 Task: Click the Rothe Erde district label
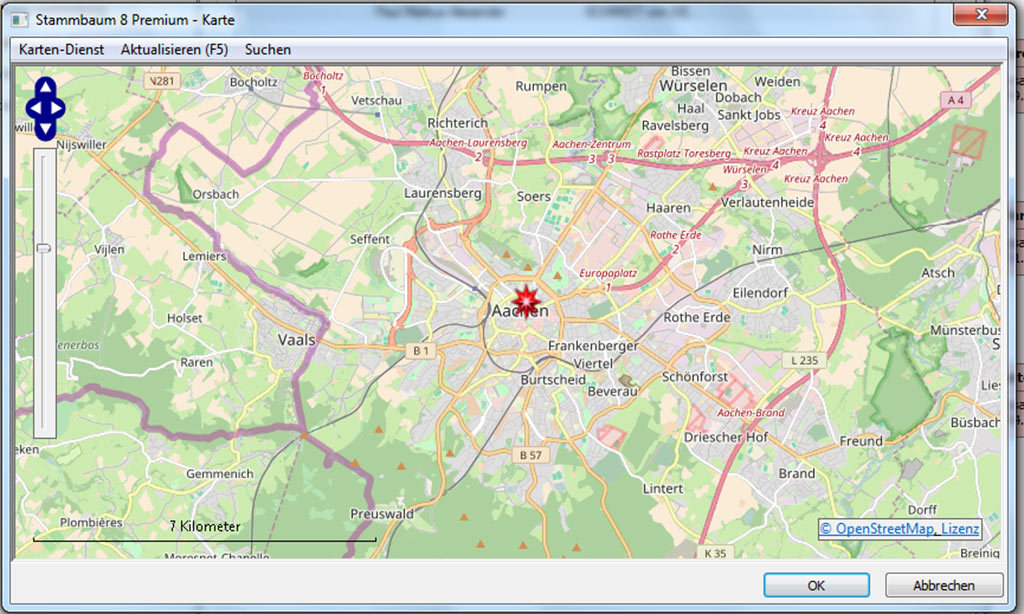[x=697, y=317]
